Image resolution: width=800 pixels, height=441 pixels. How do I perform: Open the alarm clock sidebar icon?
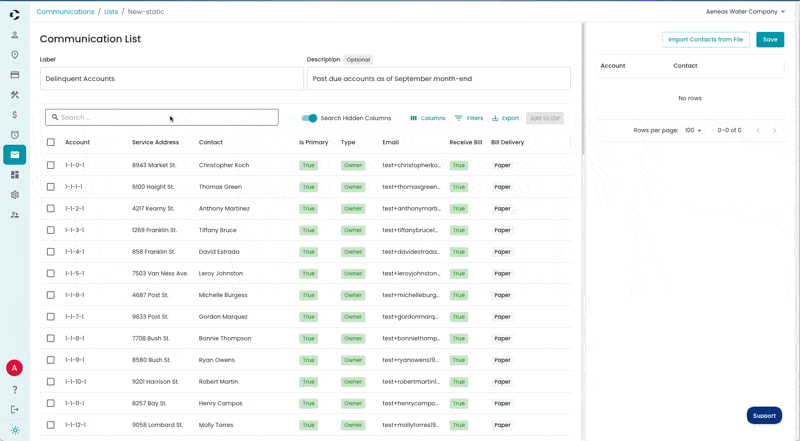click(15, 135)
